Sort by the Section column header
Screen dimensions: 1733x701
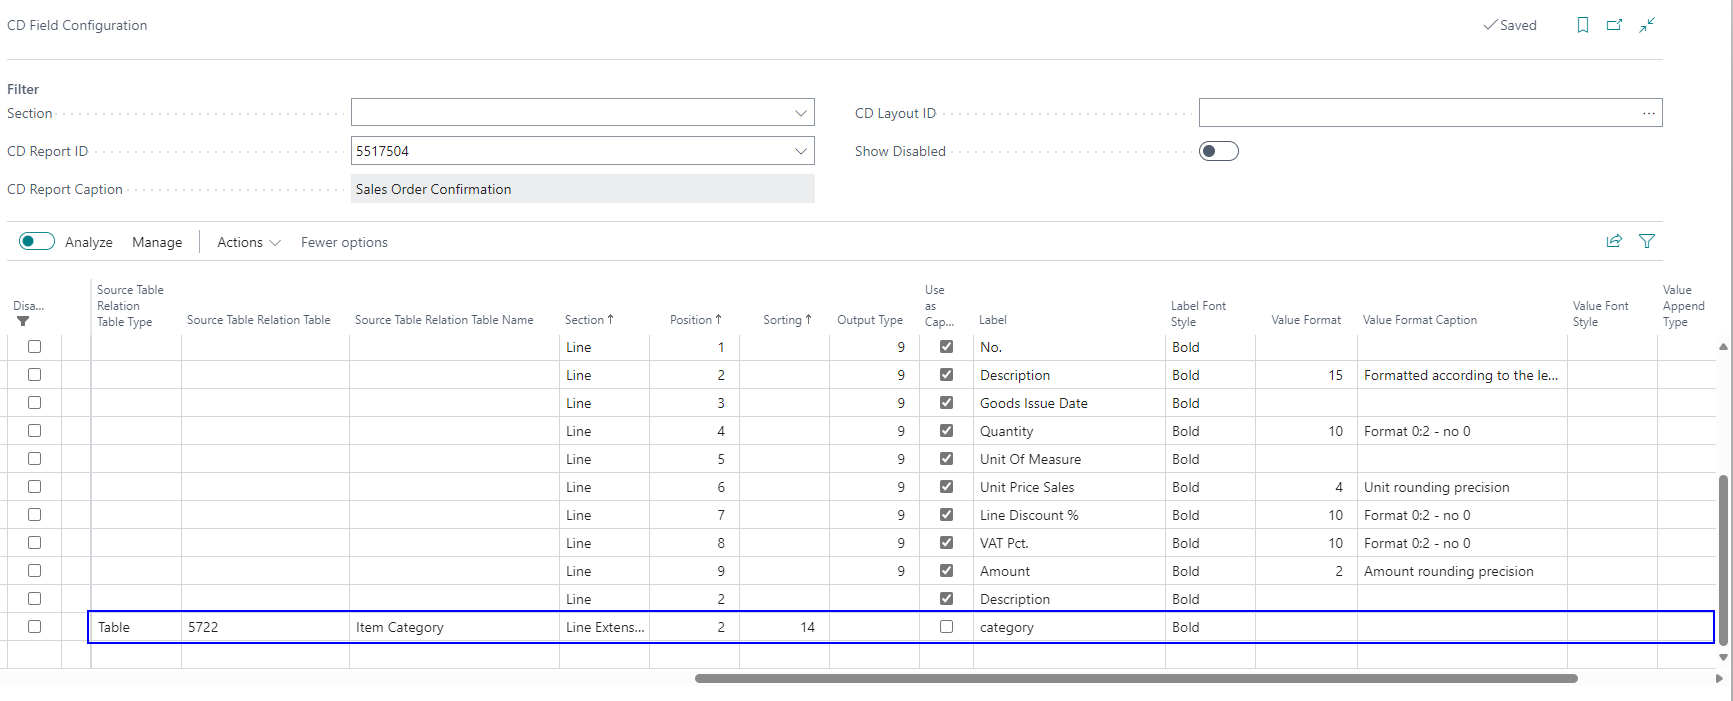(x=589, y=320)
